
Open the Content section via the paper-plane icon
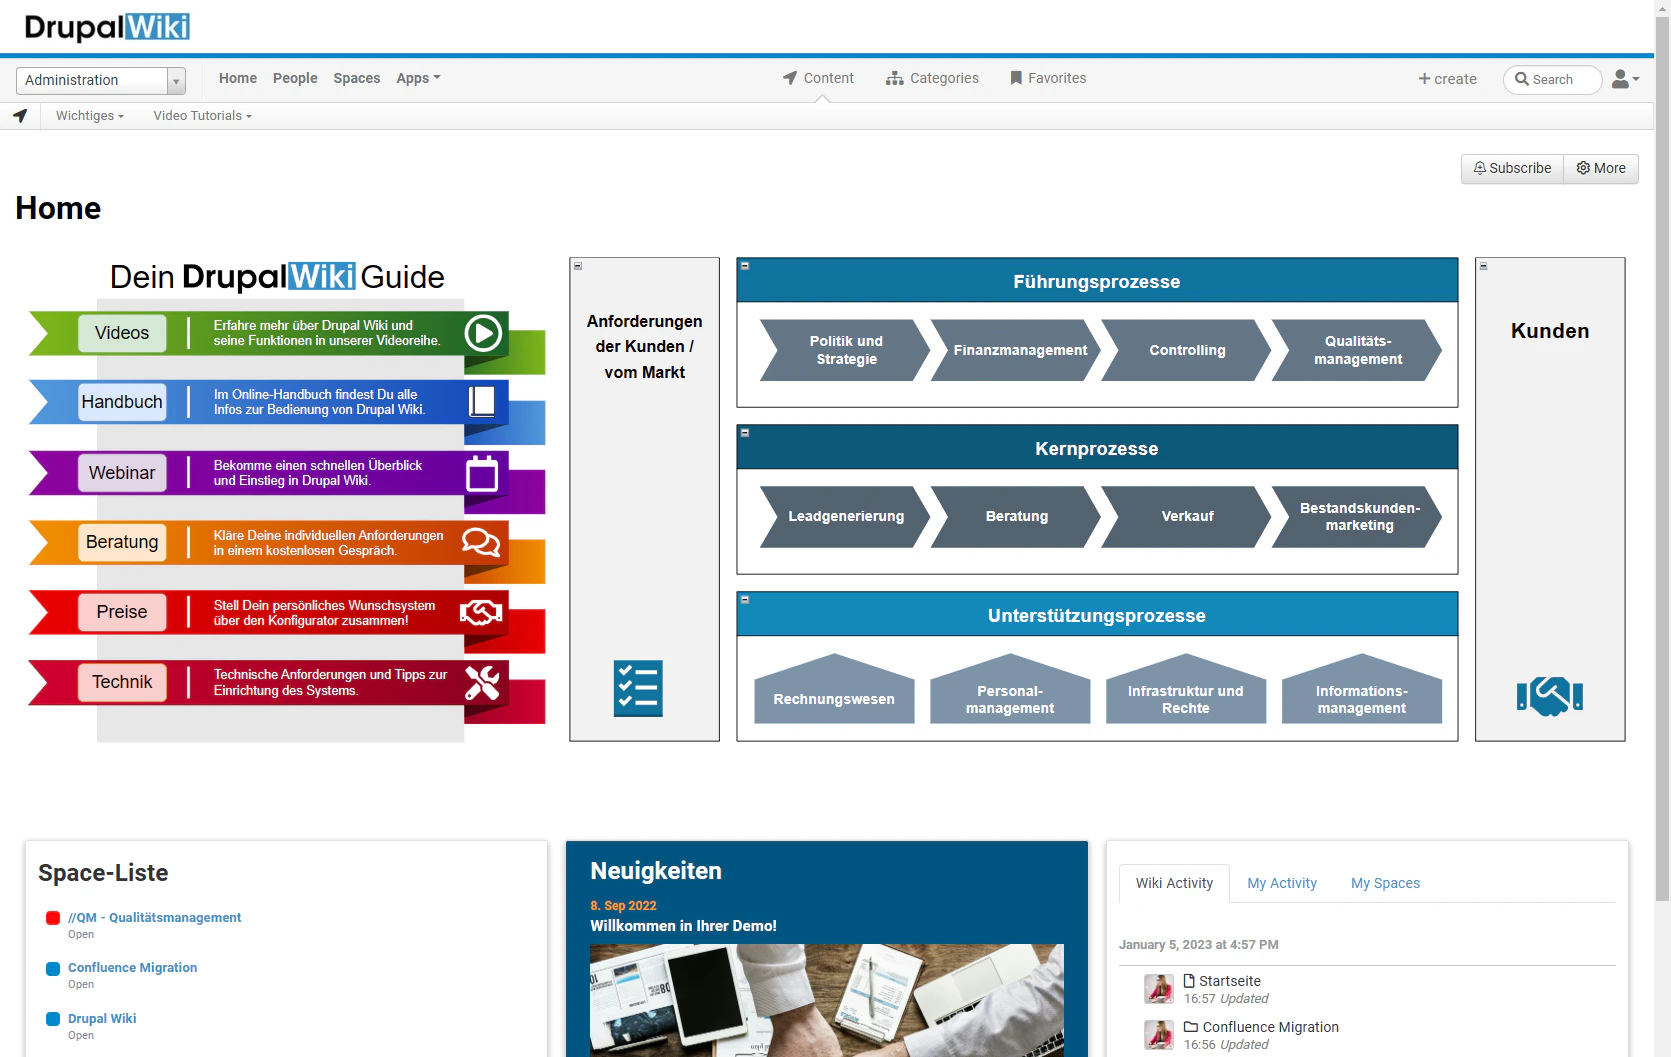789,77
